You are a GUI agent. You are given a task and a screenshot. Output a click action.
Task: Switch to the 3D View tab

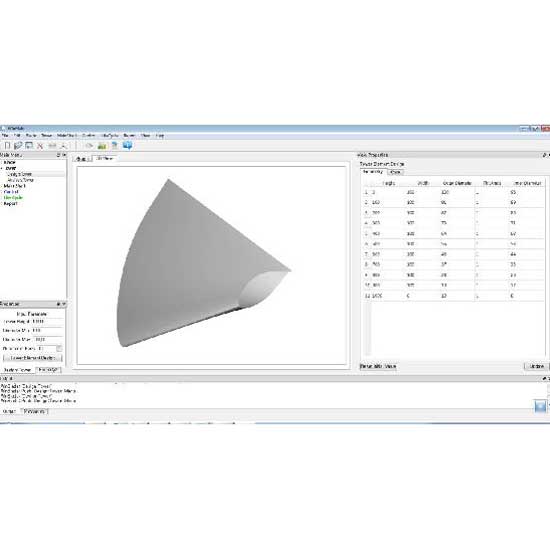(105, 159)
